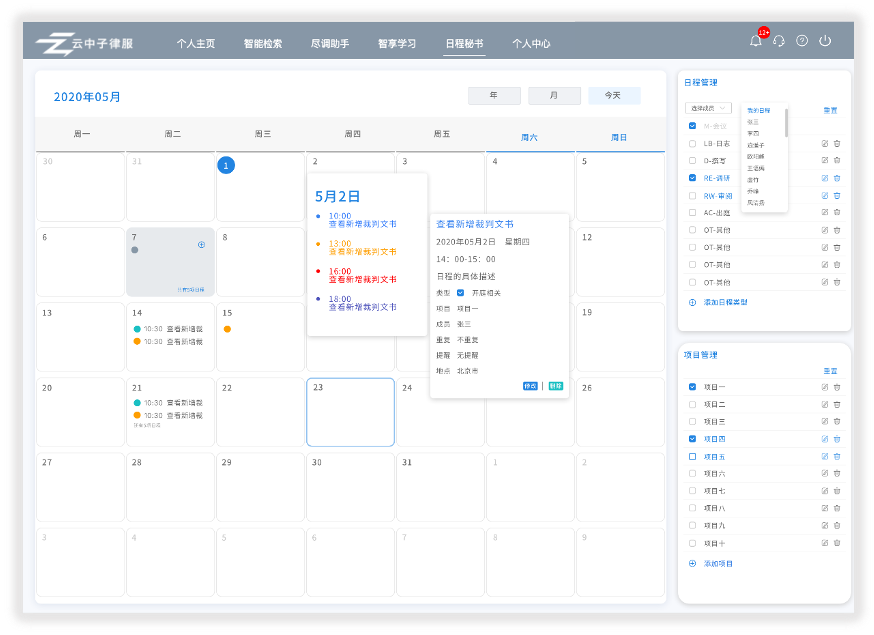Jump to 今天 in the calendar
This screenshot has height=635, width=874.
click(614, 95)
